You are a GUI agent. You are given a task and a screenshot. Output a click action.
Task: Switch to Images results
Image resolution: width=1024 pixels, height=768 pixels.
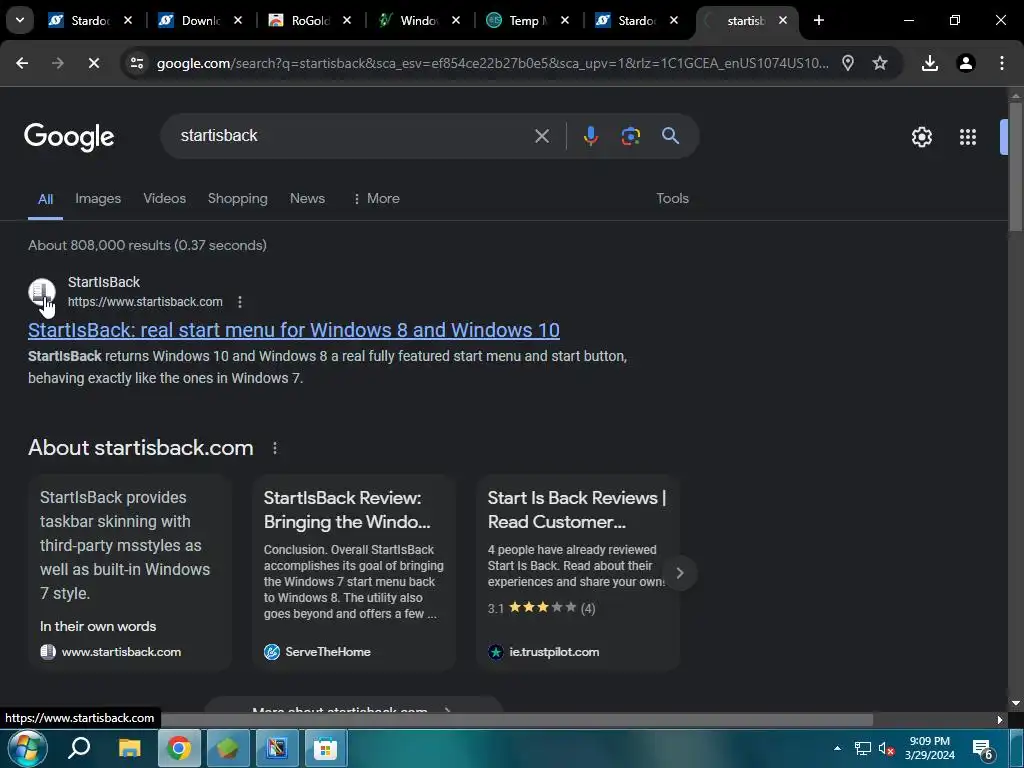[x=98, y=199]
